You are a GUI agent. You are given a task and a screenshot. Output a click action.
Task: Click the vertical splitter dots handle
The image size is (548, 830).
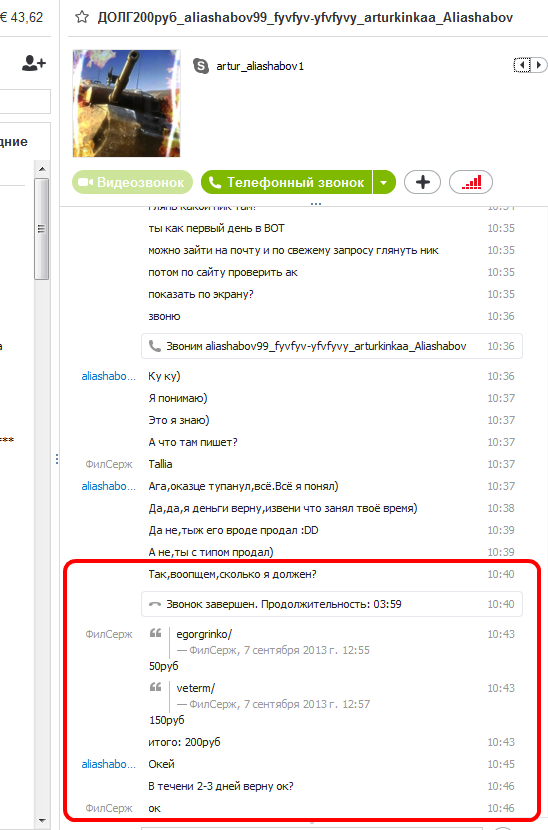[57, 459]
